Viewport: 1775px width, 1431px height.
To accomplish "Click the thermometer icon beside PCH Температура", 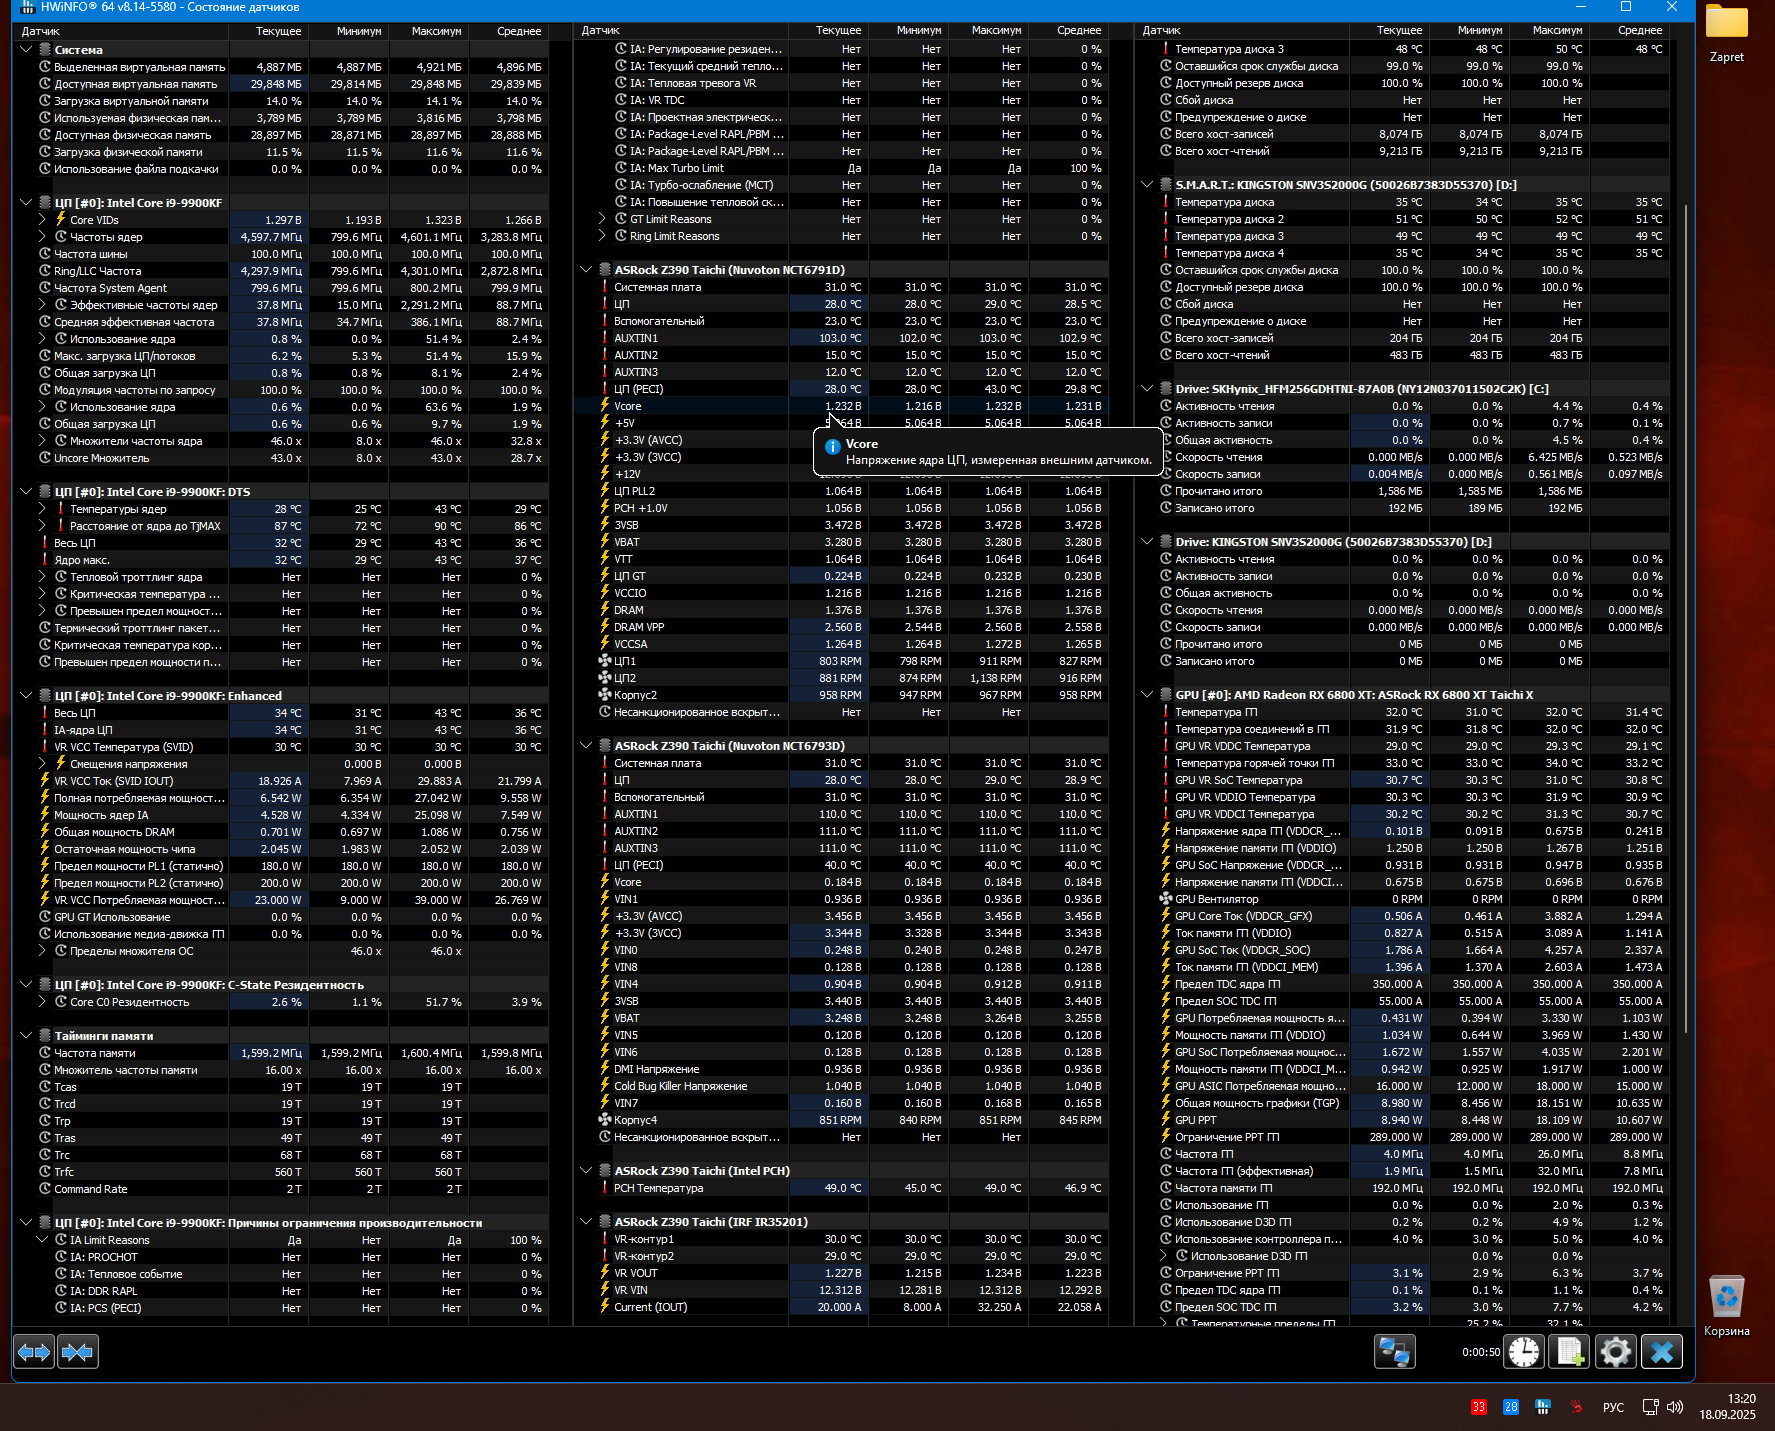I will point(605,1188).
